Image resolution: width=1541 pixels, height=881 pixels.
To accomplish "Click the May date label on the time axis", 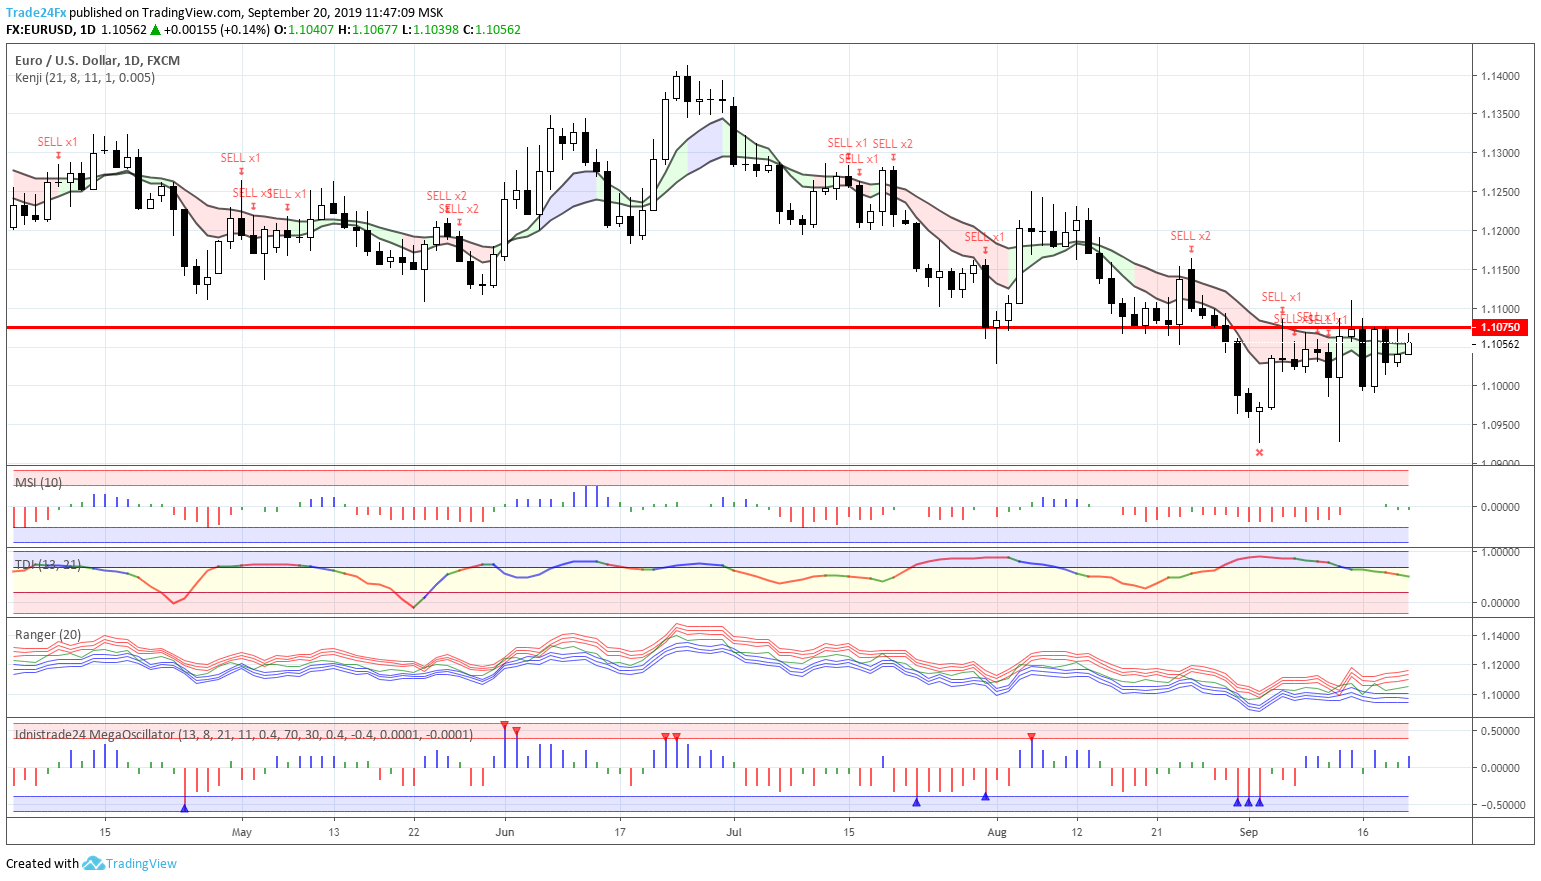I will click(241, 831).
